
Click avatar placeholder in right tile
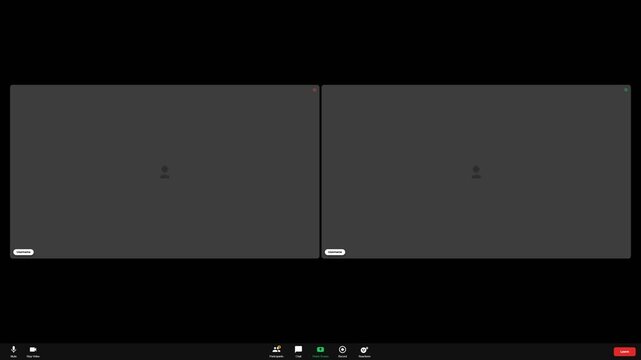[476, 172]
